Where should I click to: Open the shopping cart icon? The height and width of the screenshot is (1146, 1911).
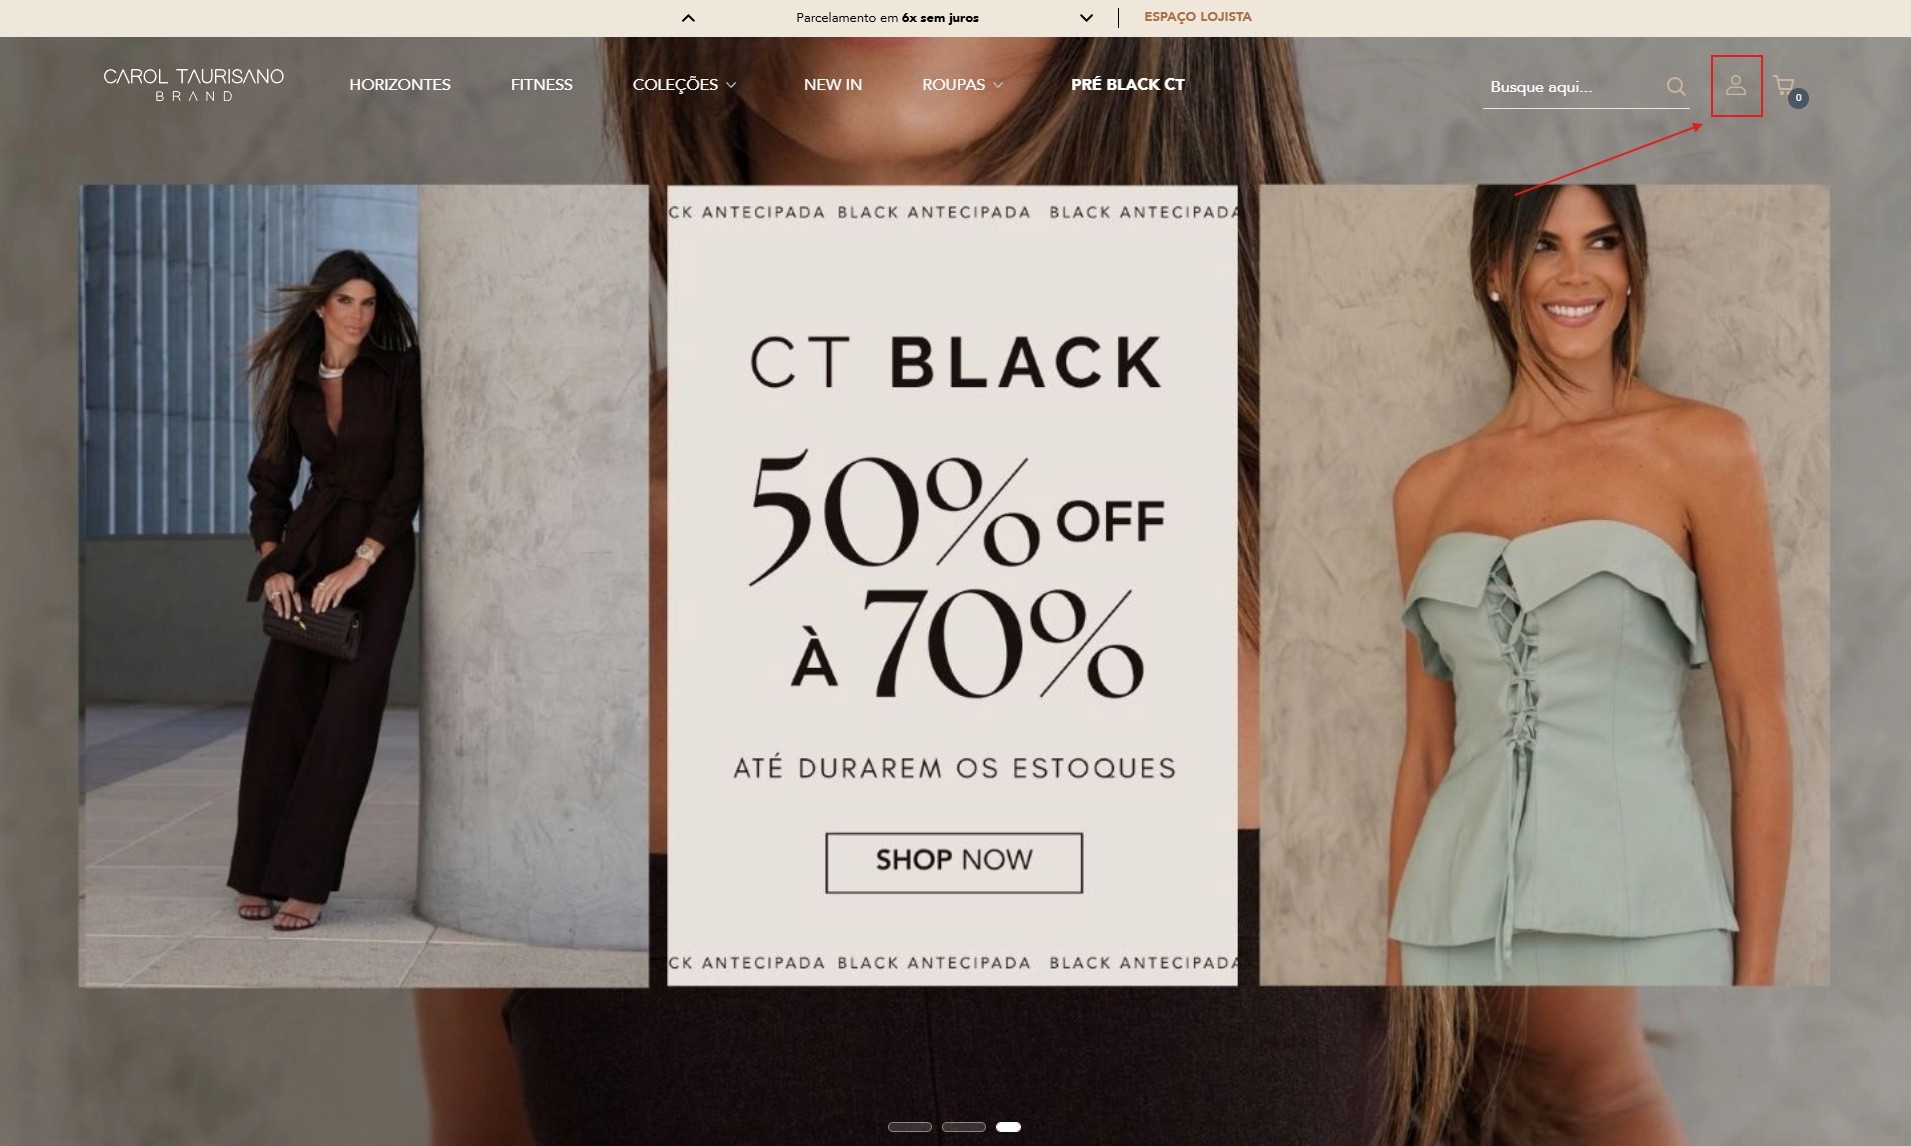pos(1784,85)
